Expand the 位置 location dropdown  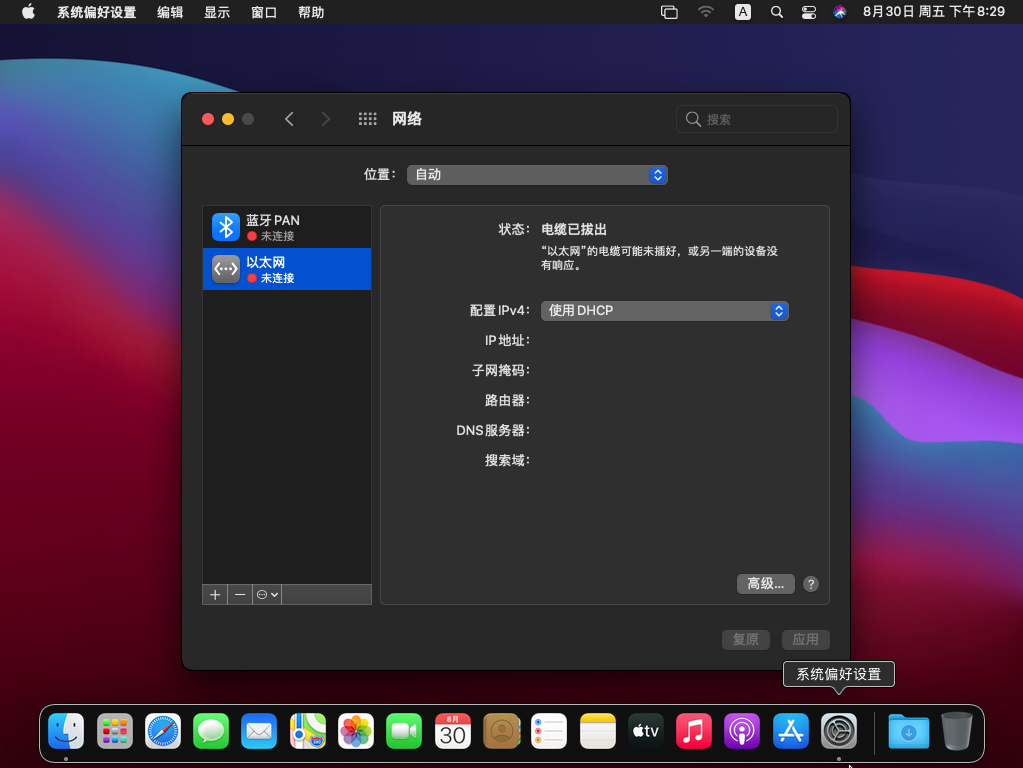537,175
